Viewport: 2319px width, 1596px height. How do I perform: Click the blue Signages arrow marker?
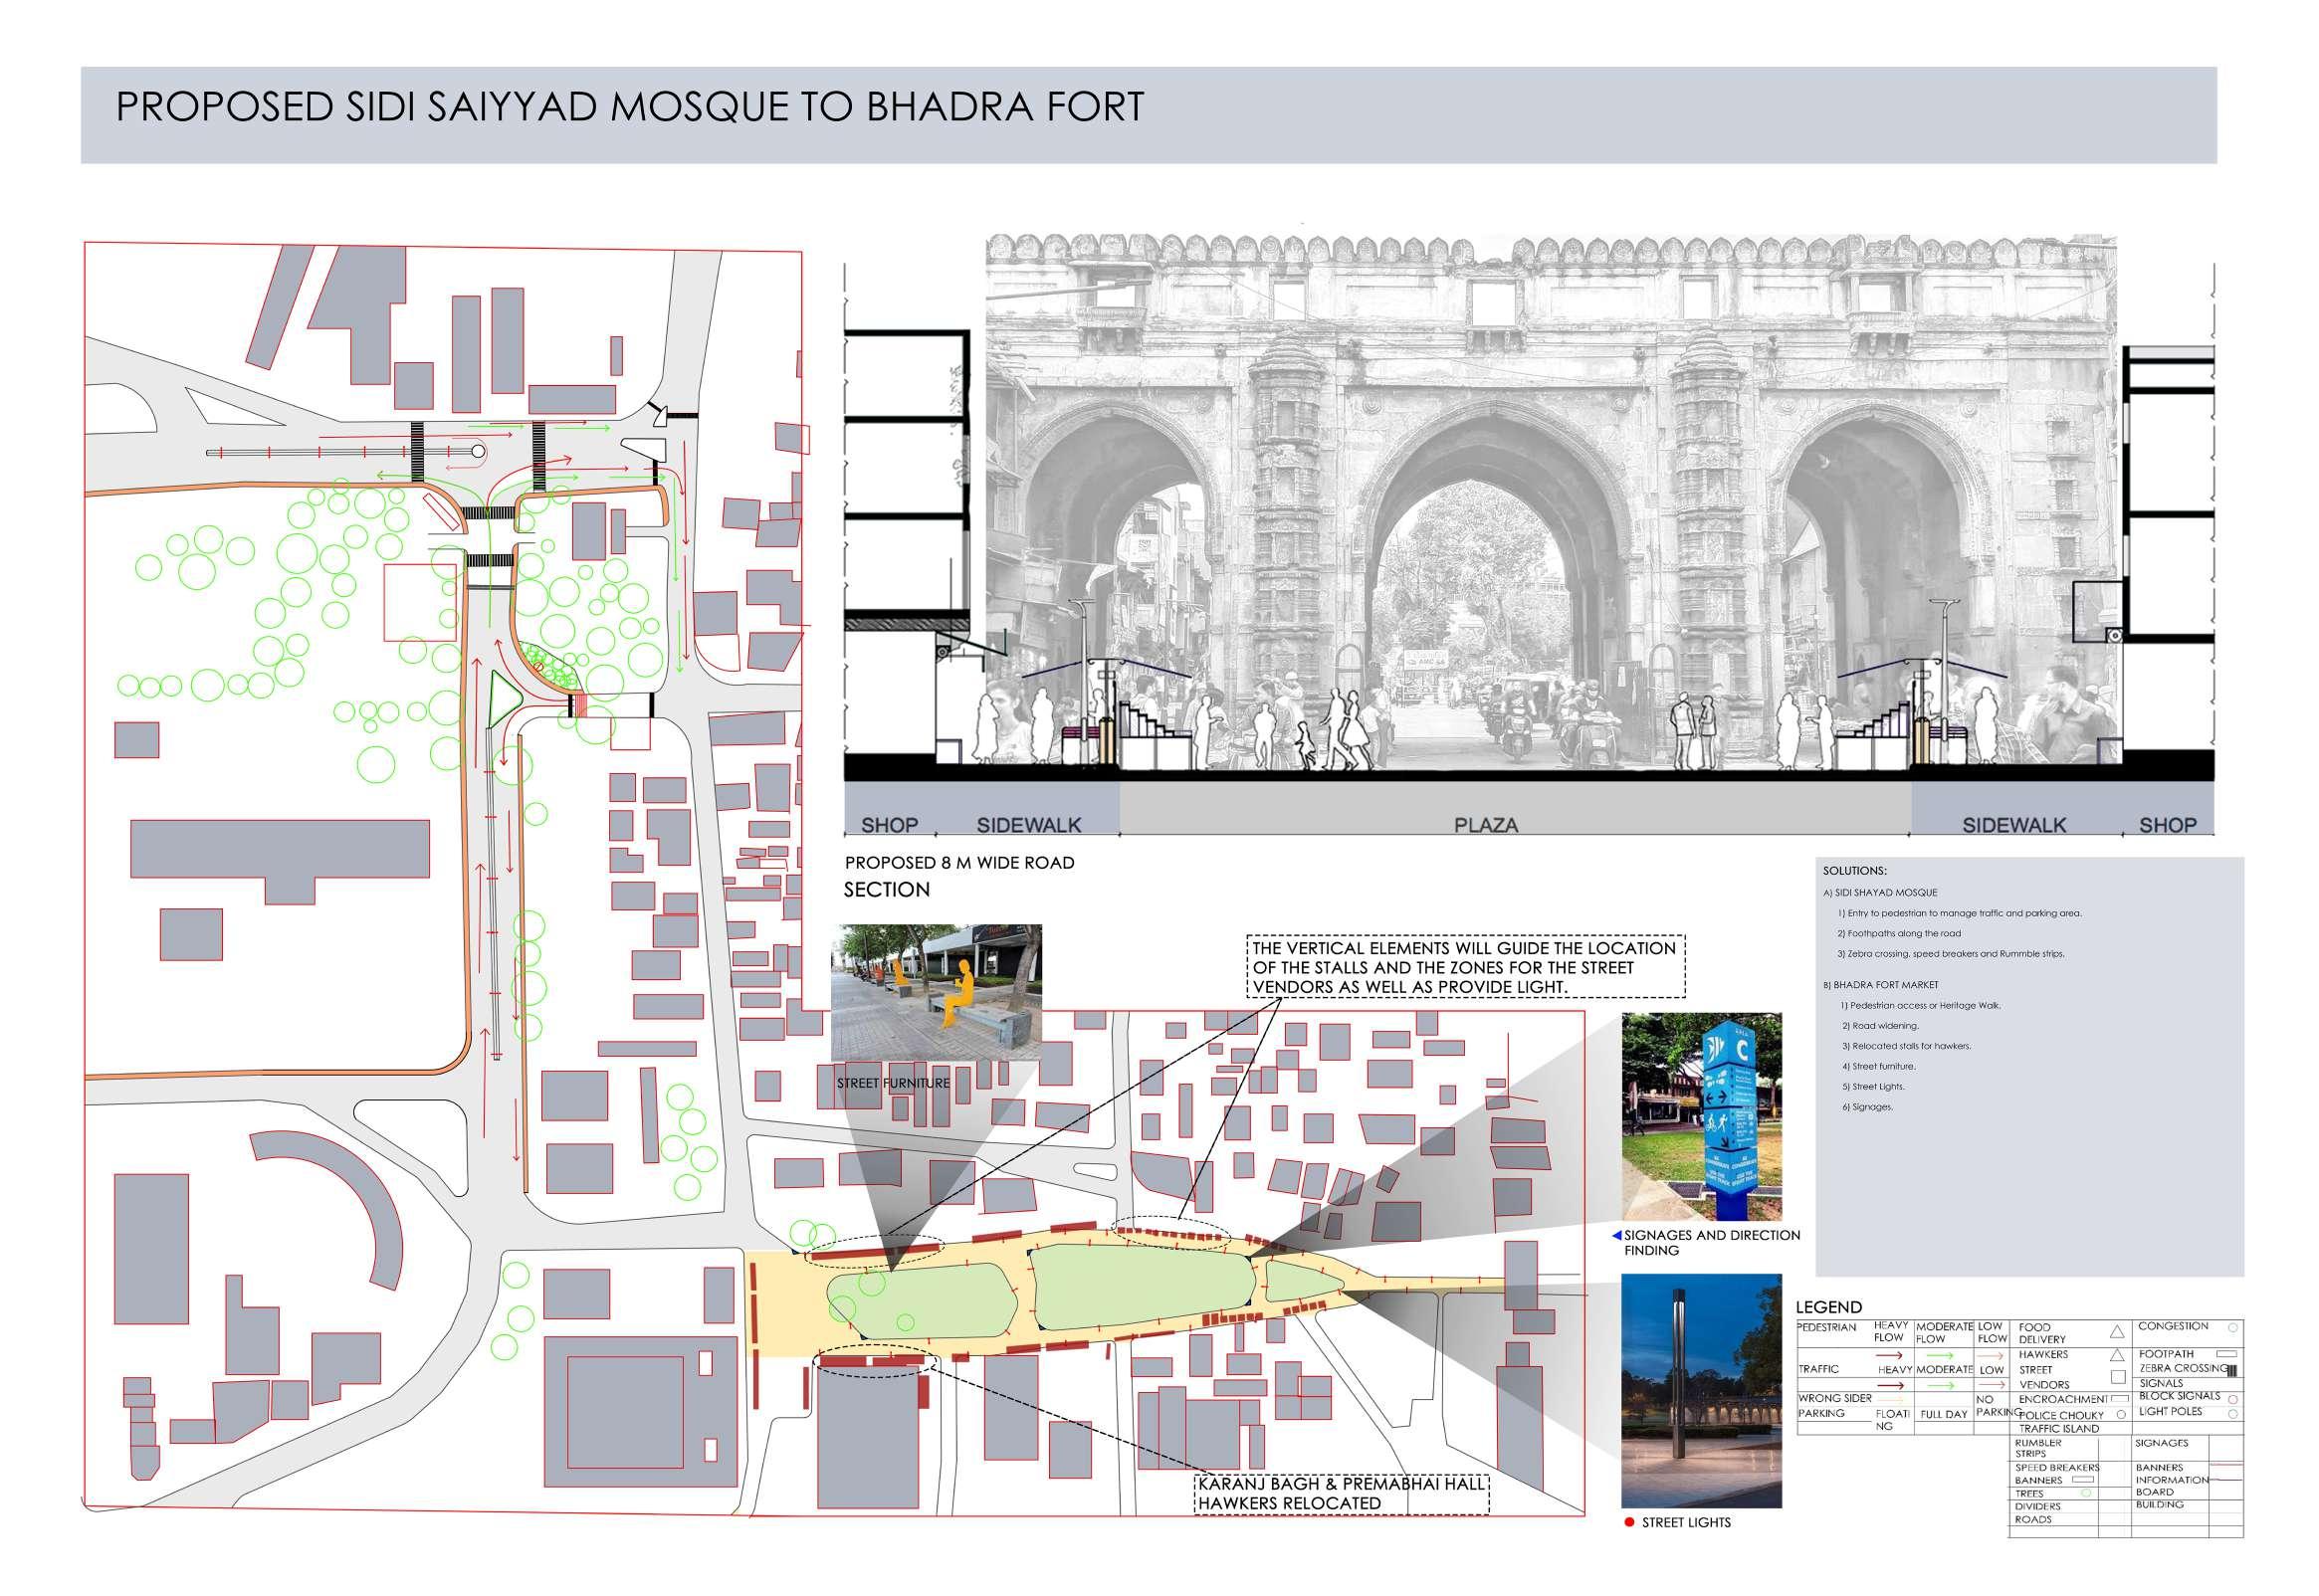[1617, 1236]
